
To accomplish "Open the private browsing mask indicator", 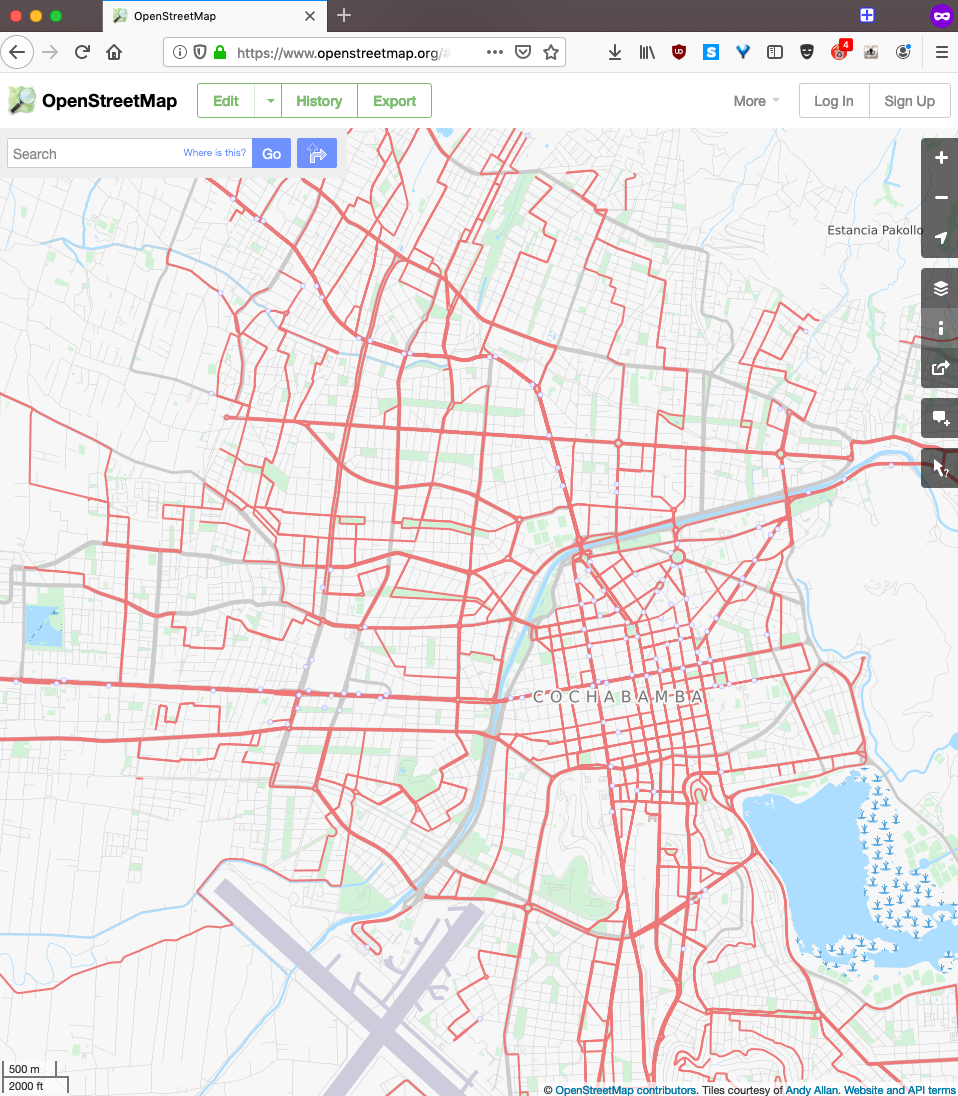I will pos(941,15).
